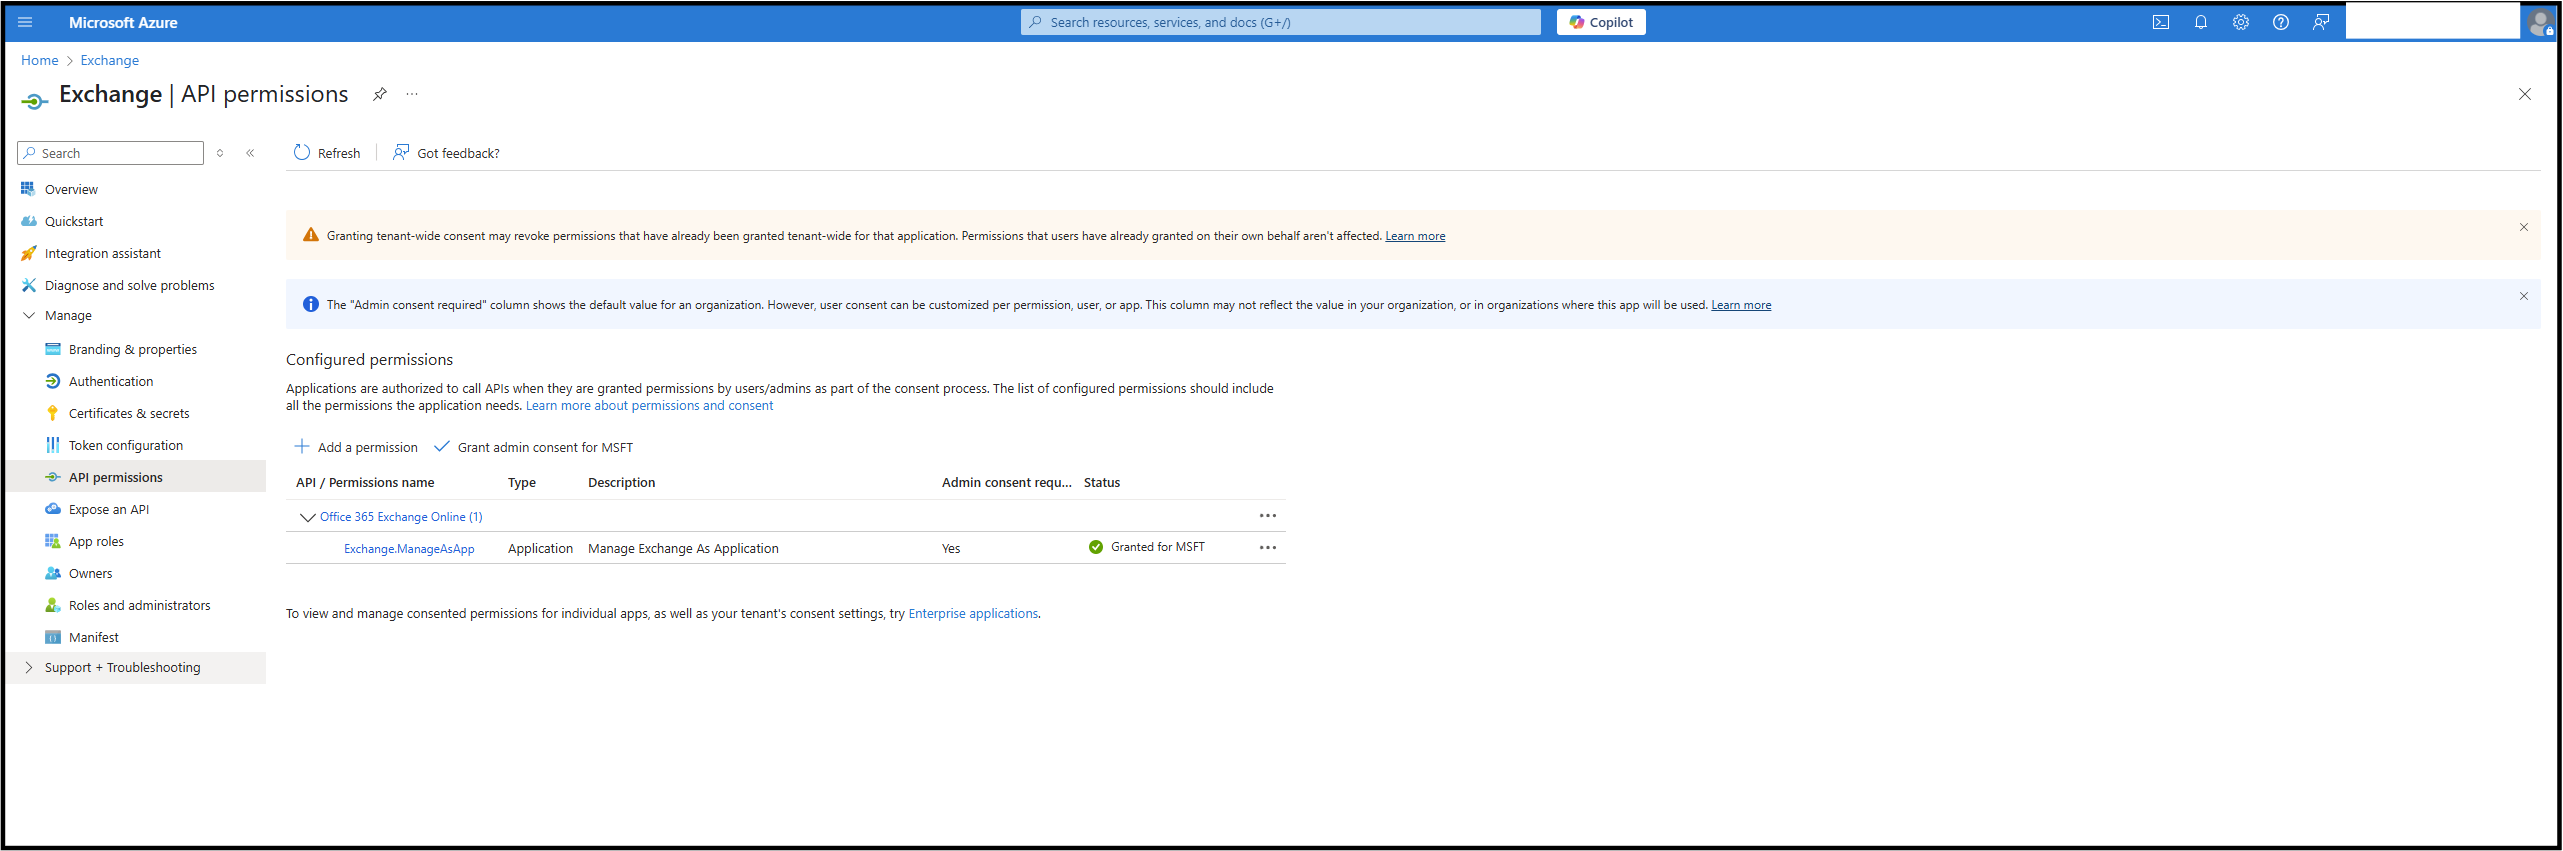This screenshot has width=2563, height=851.
Task: Close the API permissions blade
Action: point(2525,94)
